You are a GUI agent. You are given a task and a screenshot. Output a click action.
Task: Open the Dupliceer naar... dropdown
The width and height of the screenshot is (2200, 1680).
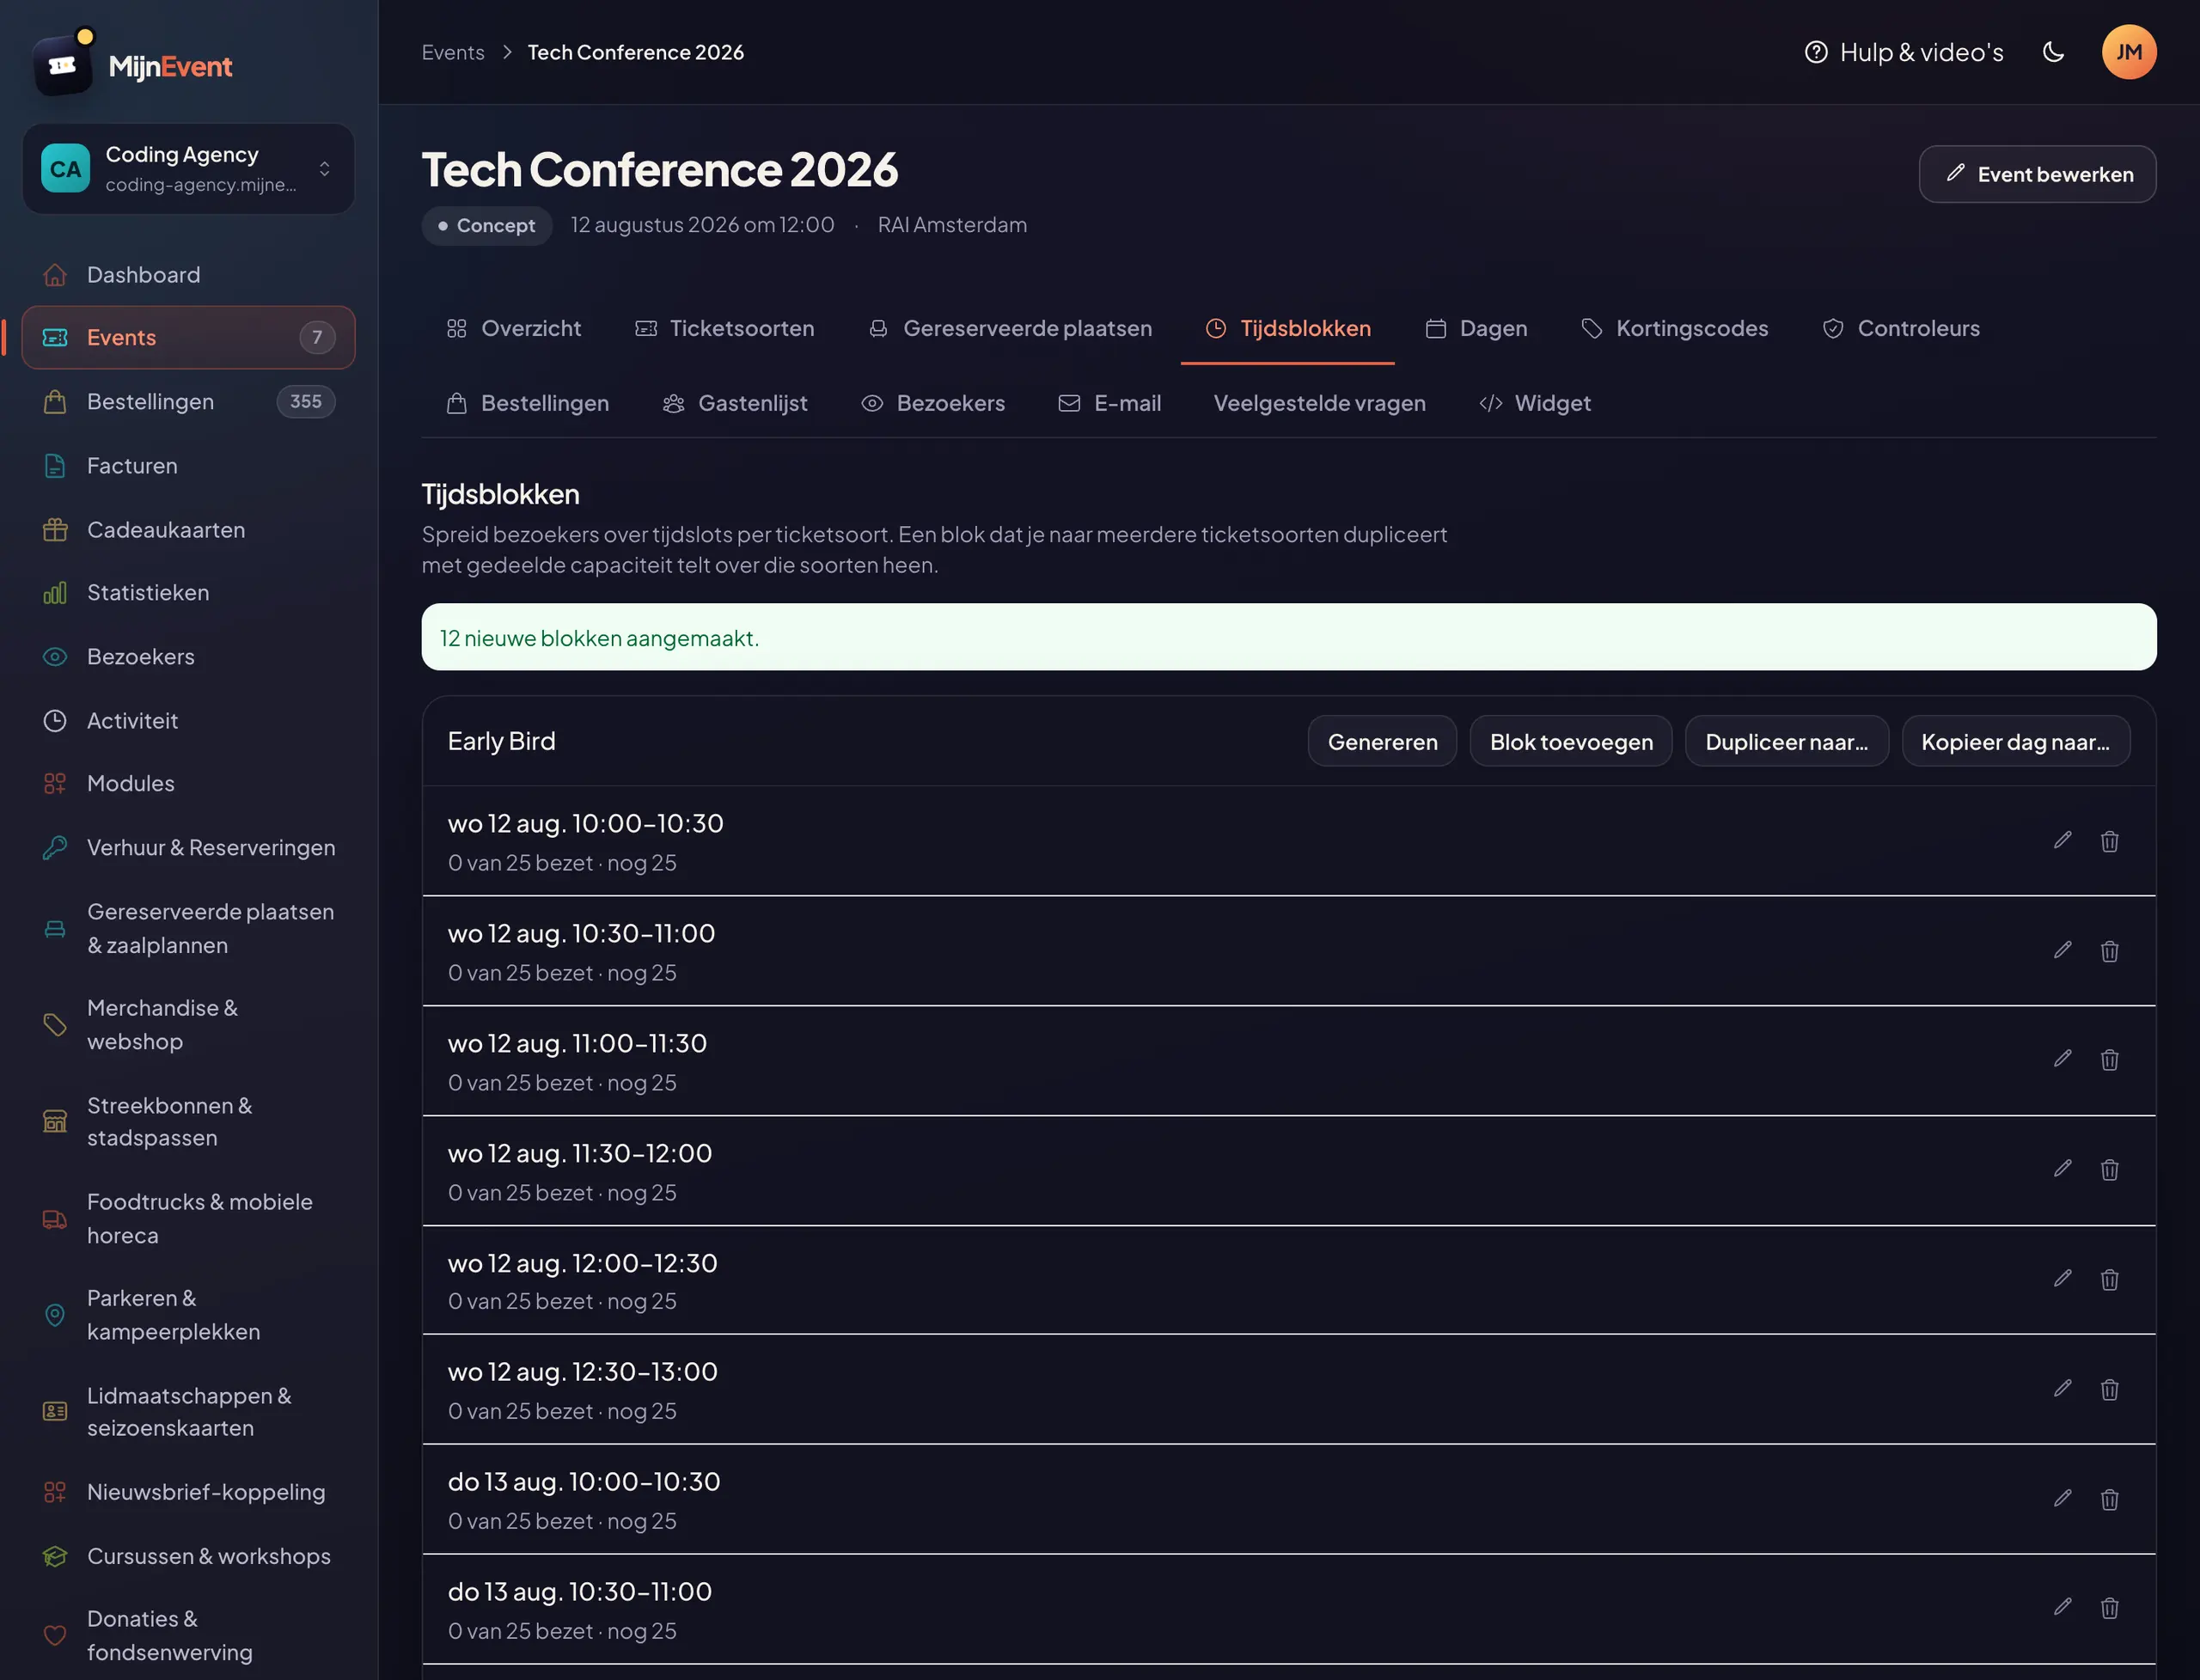coord(1786,742)
